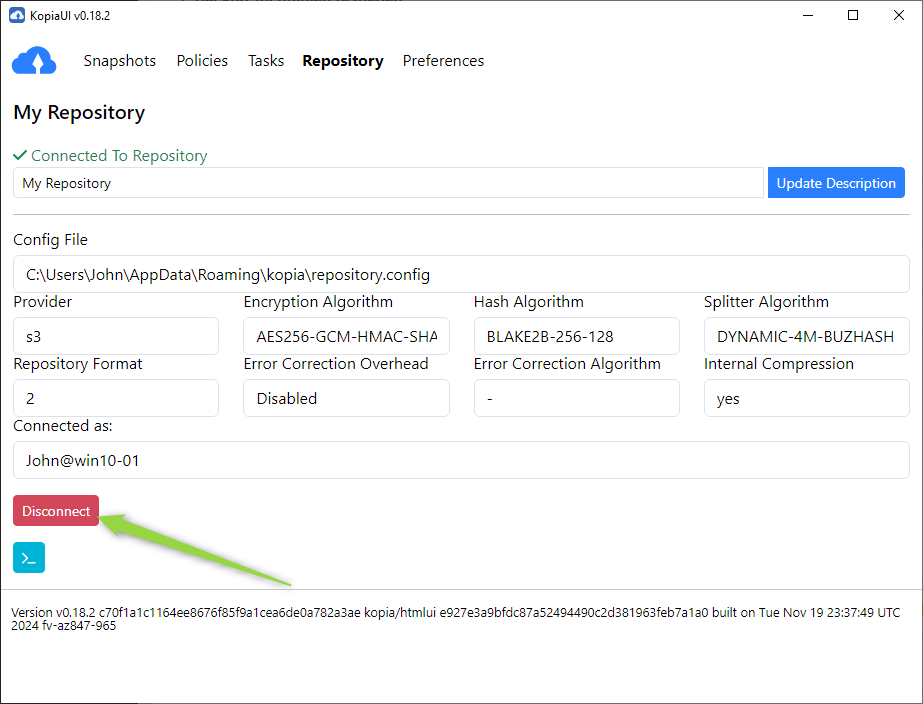Click the Hash Algorithm BLAKE2B-256-128 field
The image size is (923, 704).
(x=577, y=336)
